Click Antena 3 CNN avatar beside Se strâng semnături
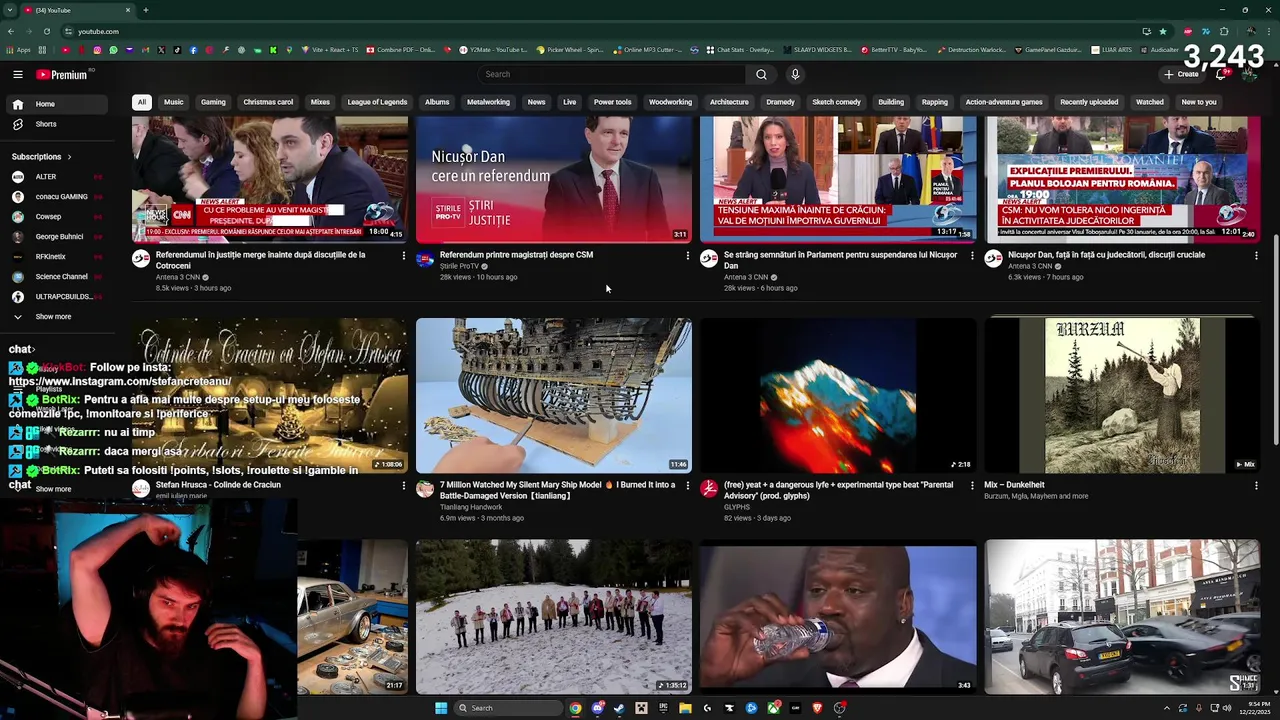The image size is (1280, 720). point(709,259)
